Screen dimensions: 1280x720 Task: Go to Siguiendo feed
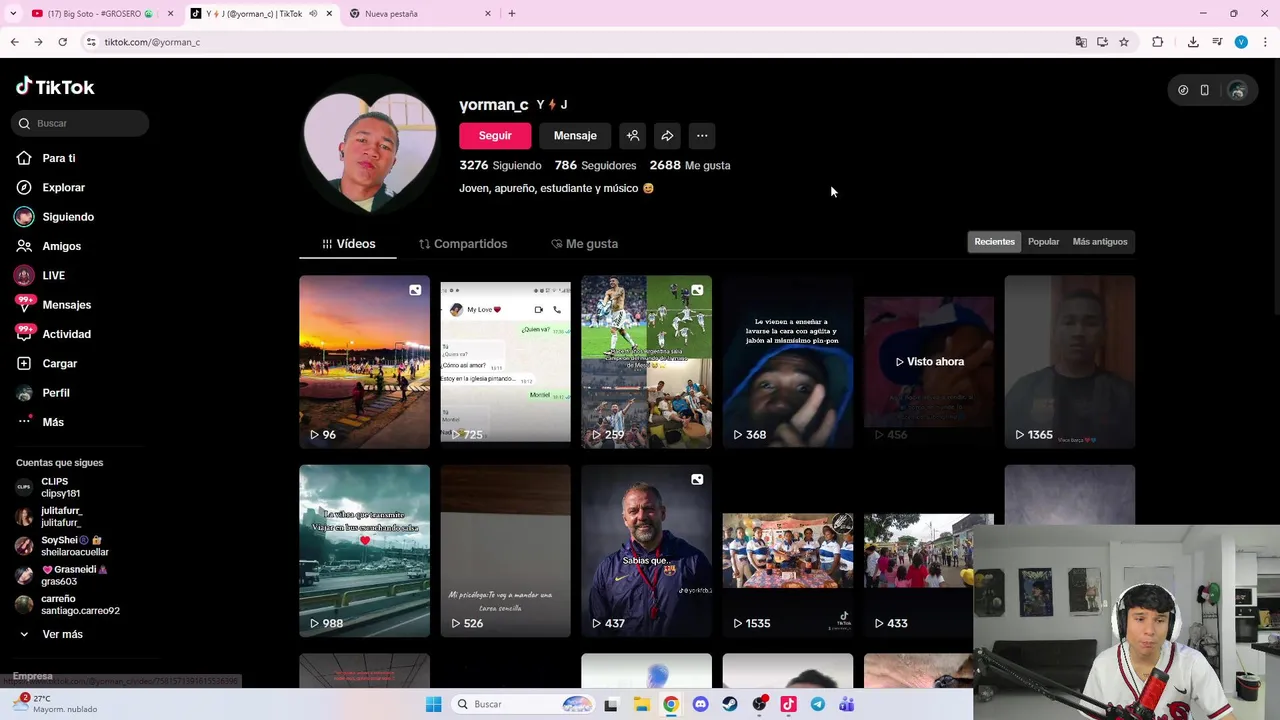coord(55,217)
